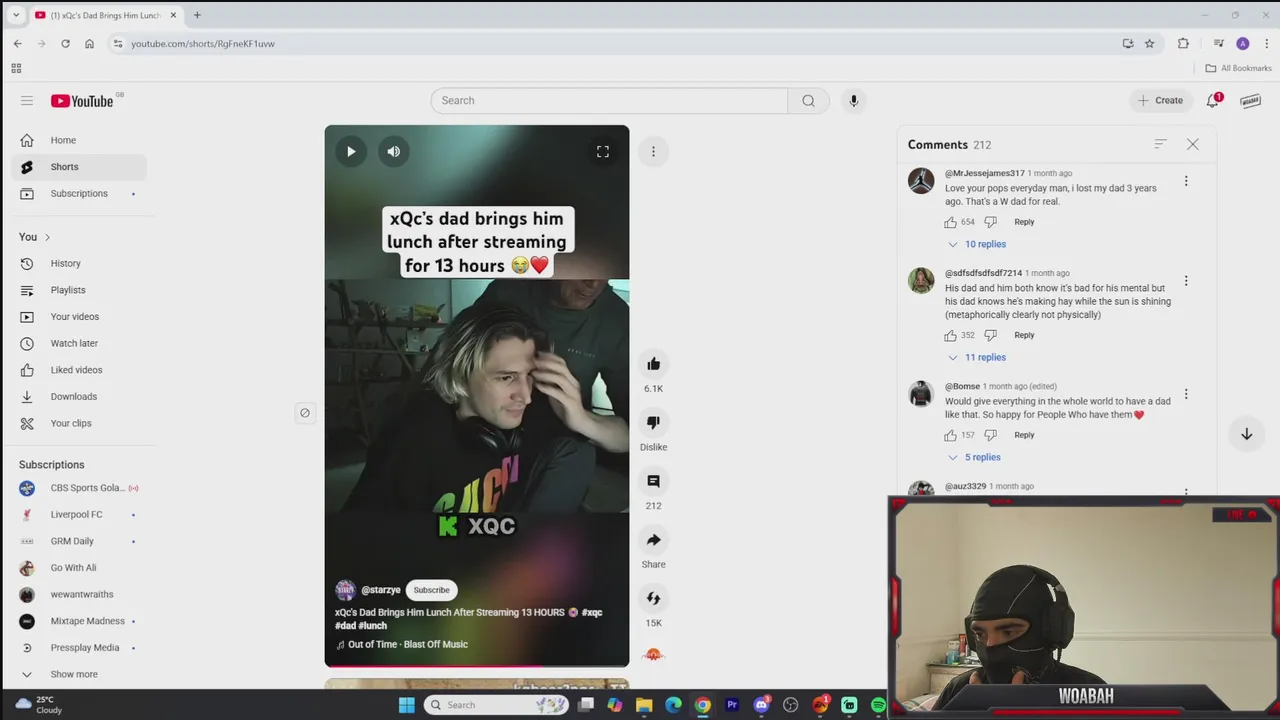Expand 10 replies on MrJessejames317 comment

[x=977, y=244]
